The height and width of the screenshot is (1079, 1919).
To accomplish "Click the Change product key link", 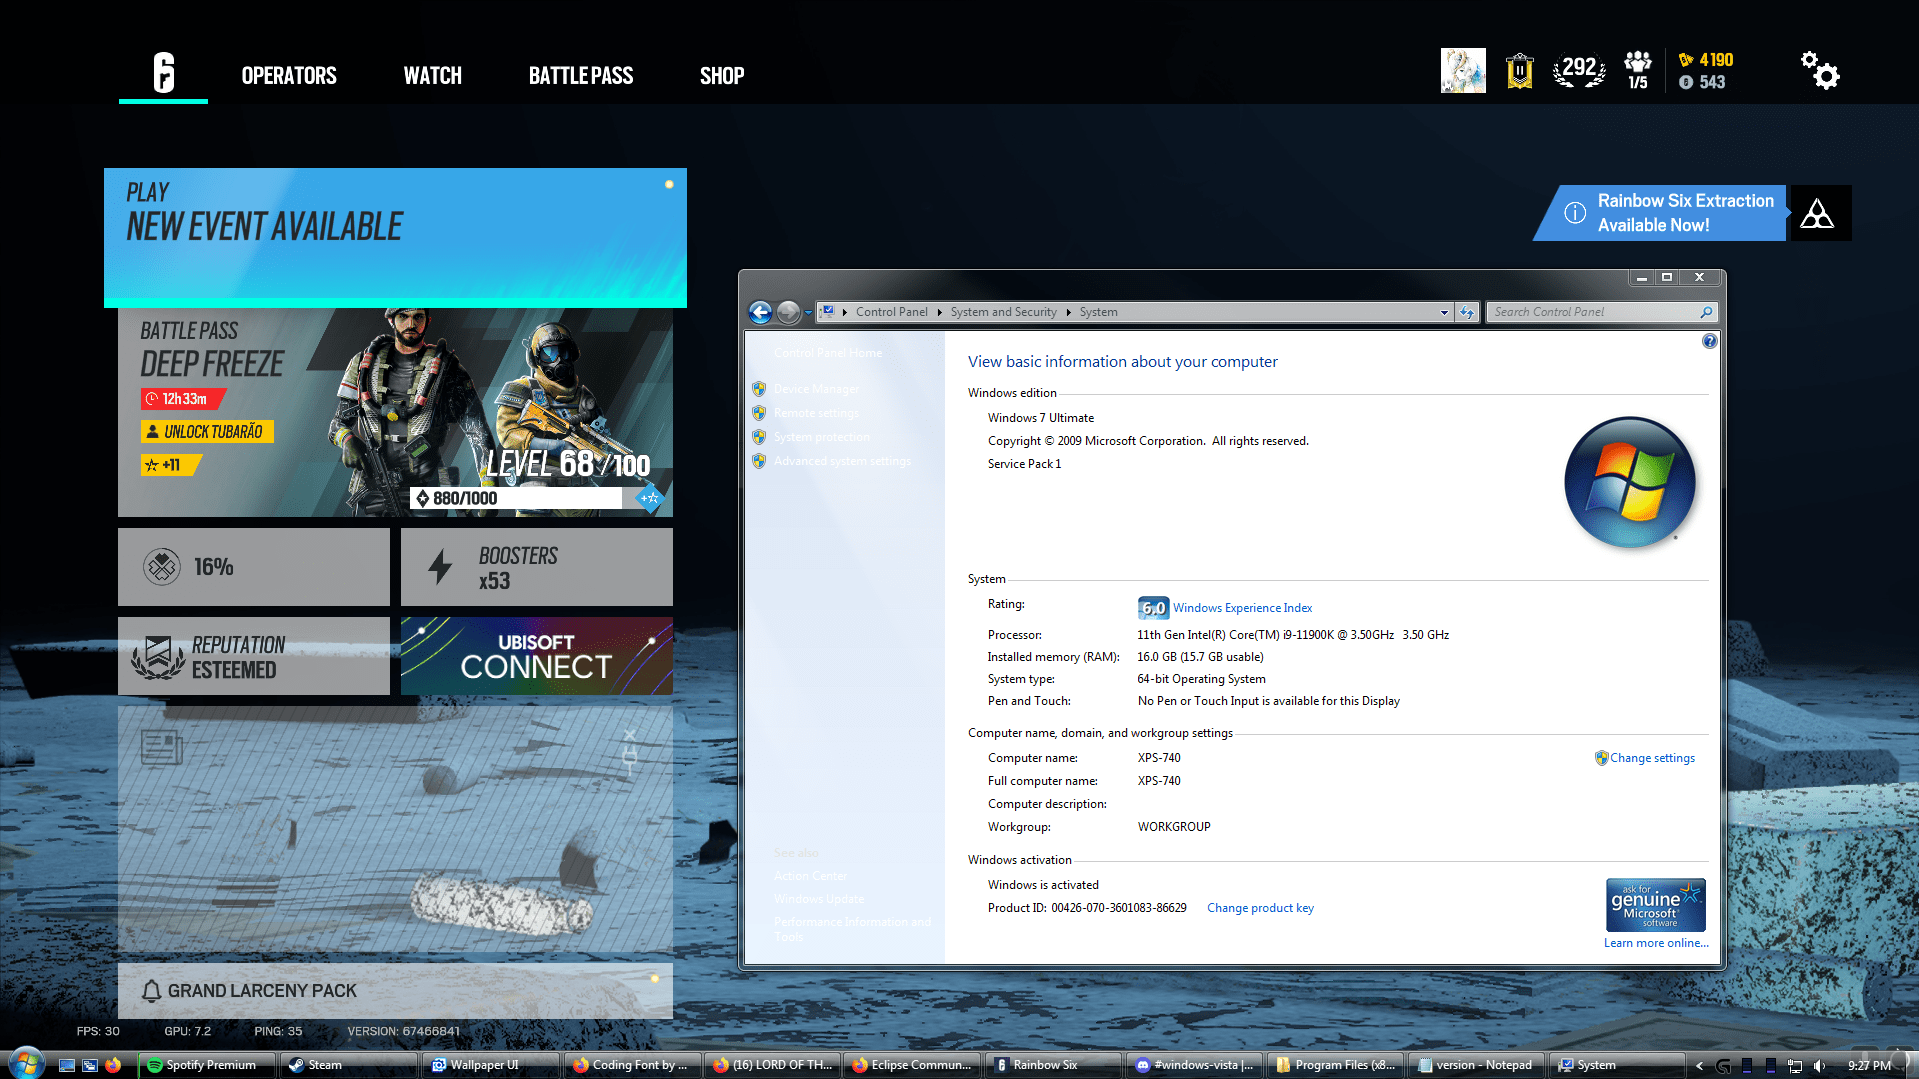I will [1260, 908].
